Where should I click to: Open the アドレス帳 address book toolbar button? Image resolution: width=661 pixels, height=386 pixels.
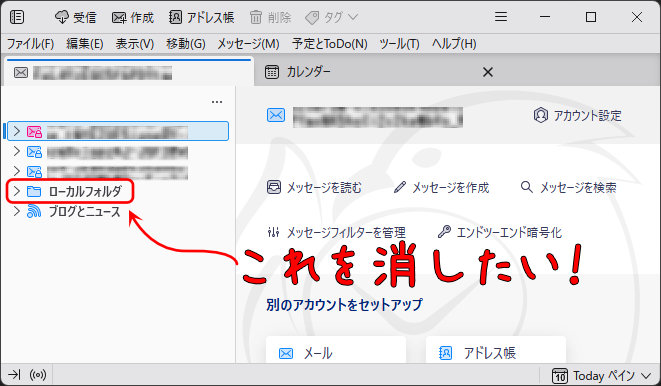(x=202, y=17)
